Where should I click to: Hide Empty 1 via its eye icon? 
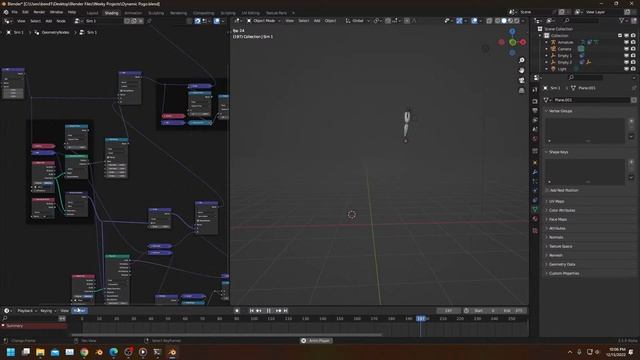(x=627, y=56)
